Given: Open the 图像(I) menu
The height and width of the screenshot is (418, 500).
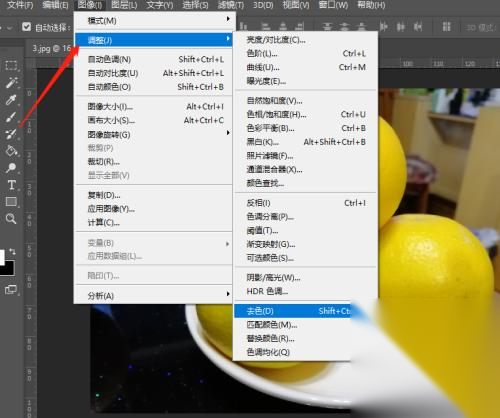Looking at the screenshot, I should tap(90, 5).
